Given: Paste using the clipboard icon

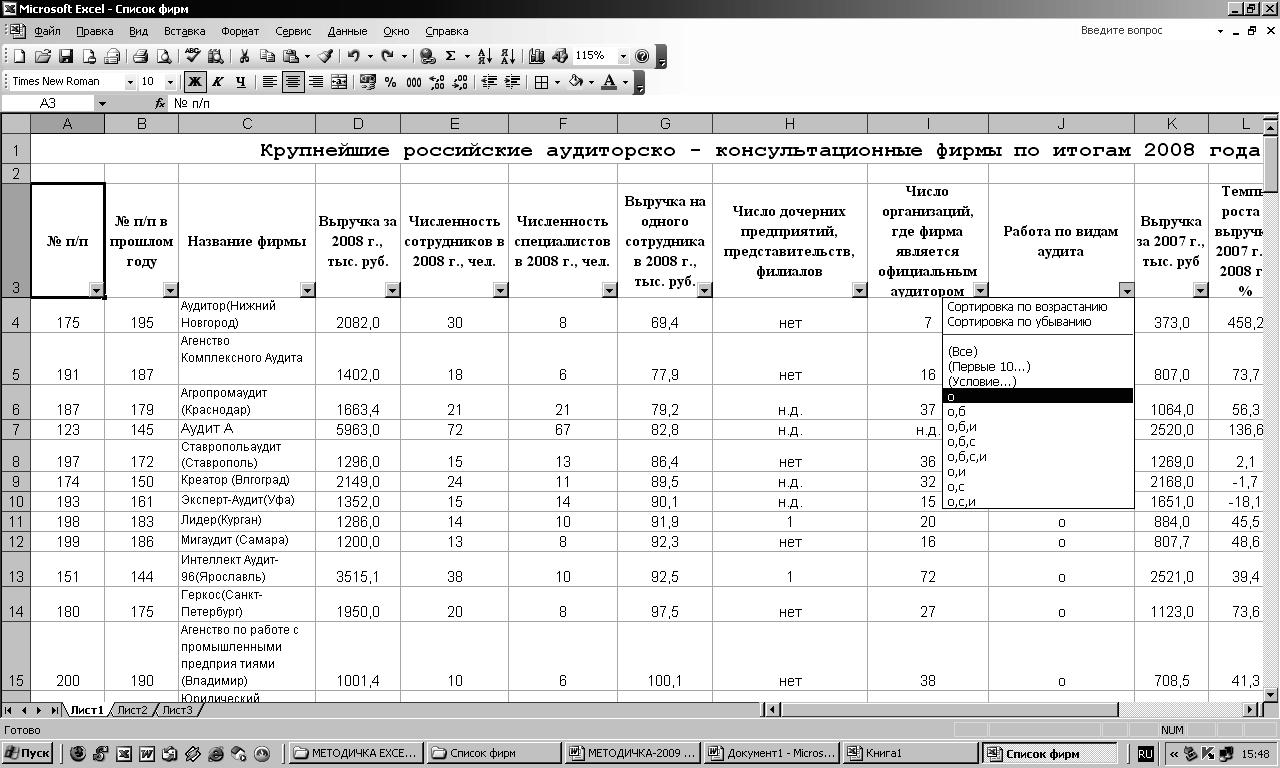Looking at the screenshot, I should pyautogui.click(x=290, y=57).
